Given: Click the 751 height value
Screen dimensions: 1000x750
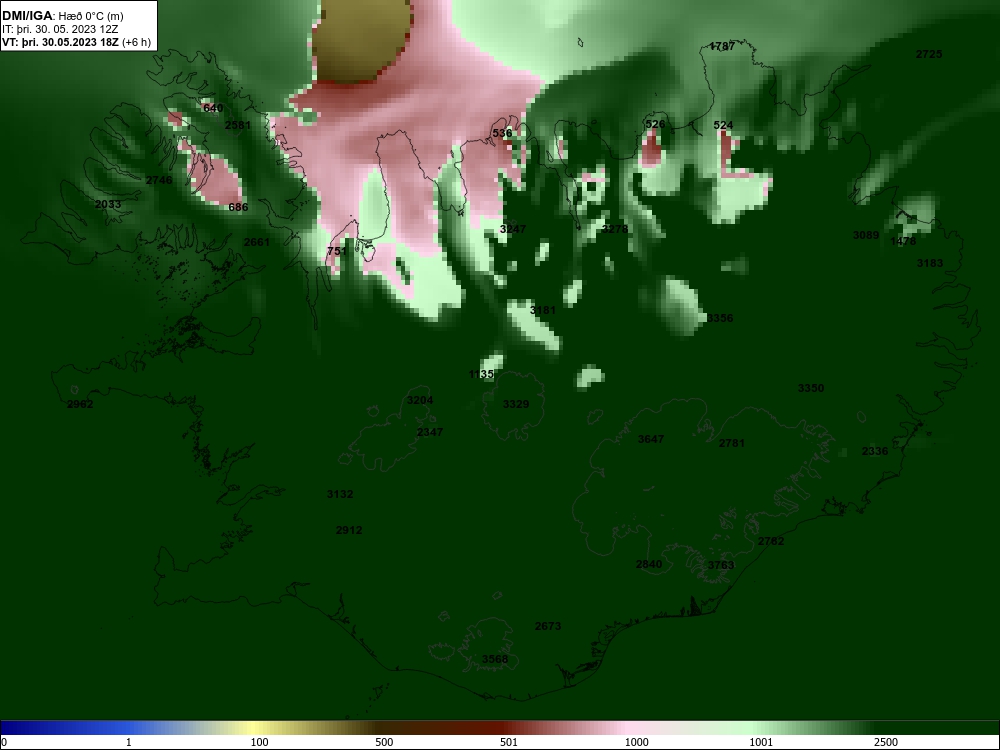Looking at the screenshot, I should coord(337,251).
